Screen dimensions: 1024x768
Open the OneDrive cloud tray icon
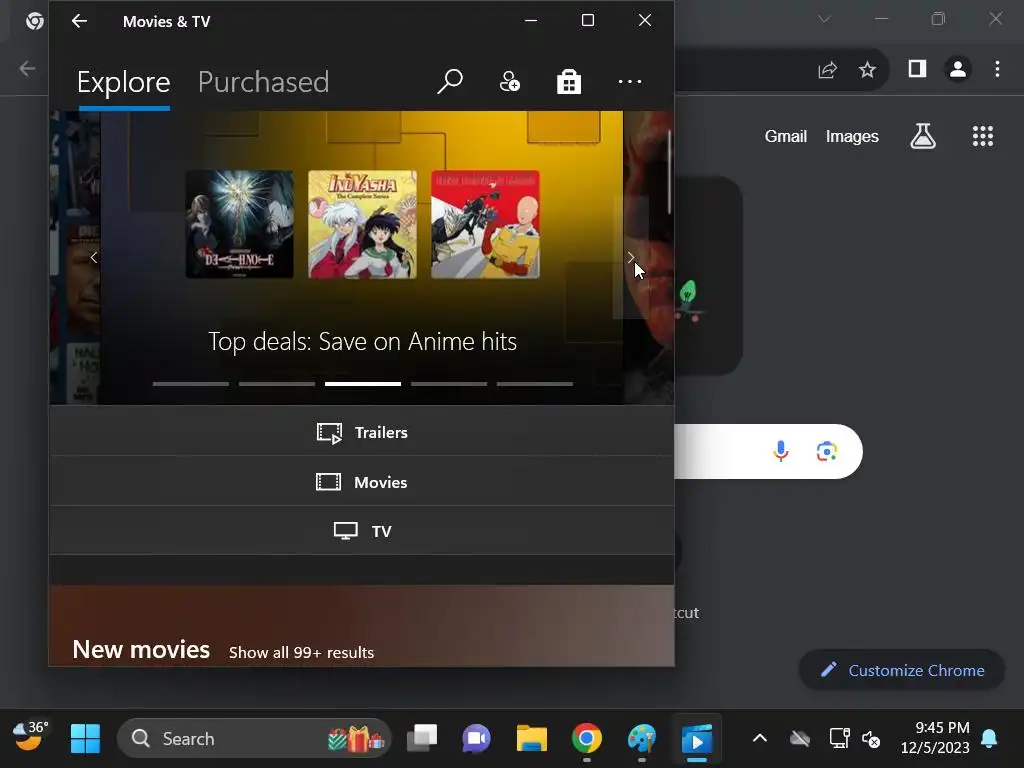point(799,739)
